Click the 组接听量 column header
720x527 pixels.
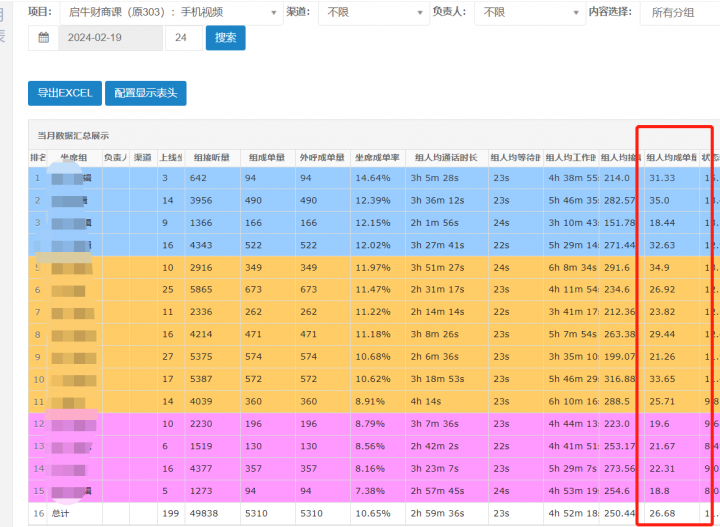[x=213, y=158]
